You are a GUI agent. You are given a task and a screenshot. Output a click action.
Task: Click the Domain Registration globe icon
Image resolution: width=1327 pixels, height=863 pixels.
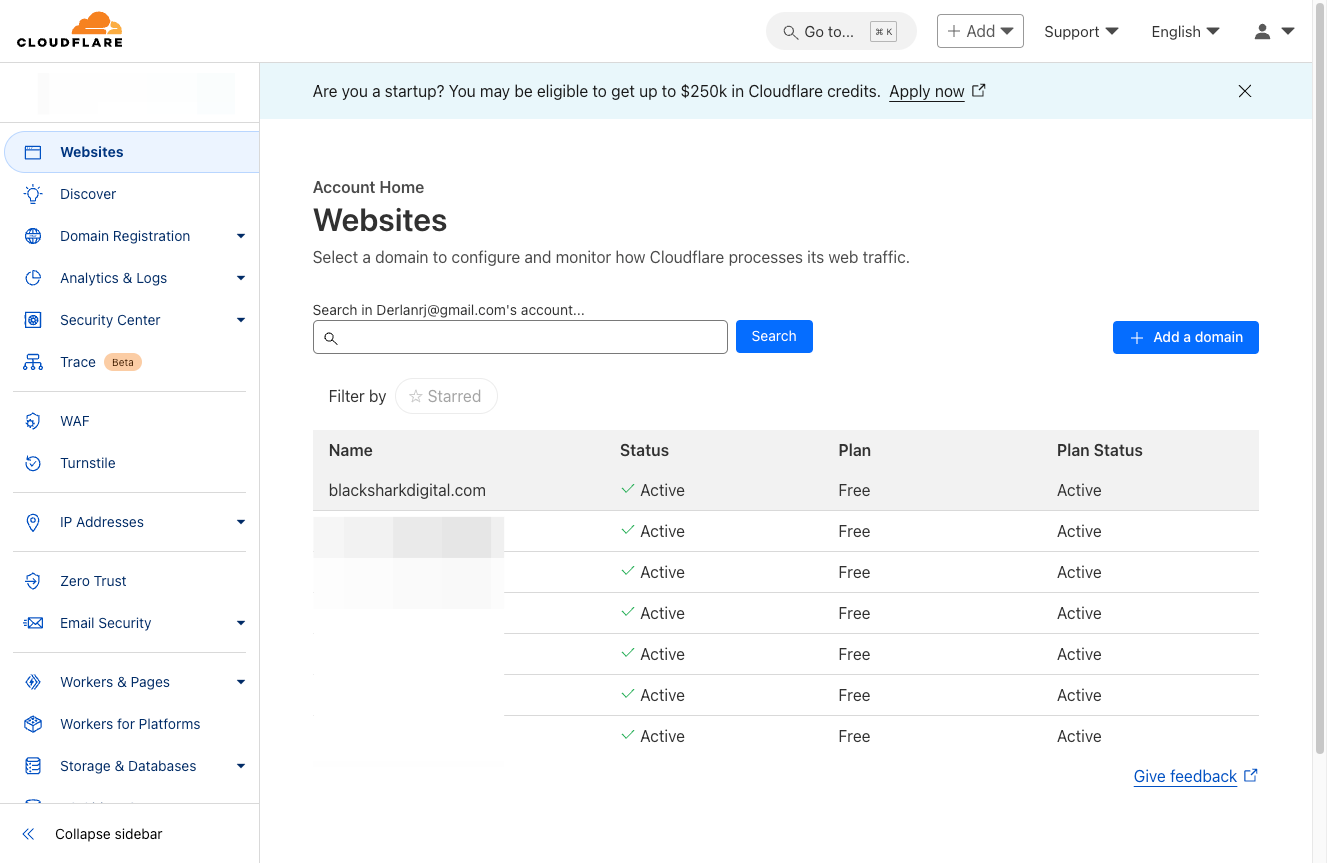click(x=33, y=236)
